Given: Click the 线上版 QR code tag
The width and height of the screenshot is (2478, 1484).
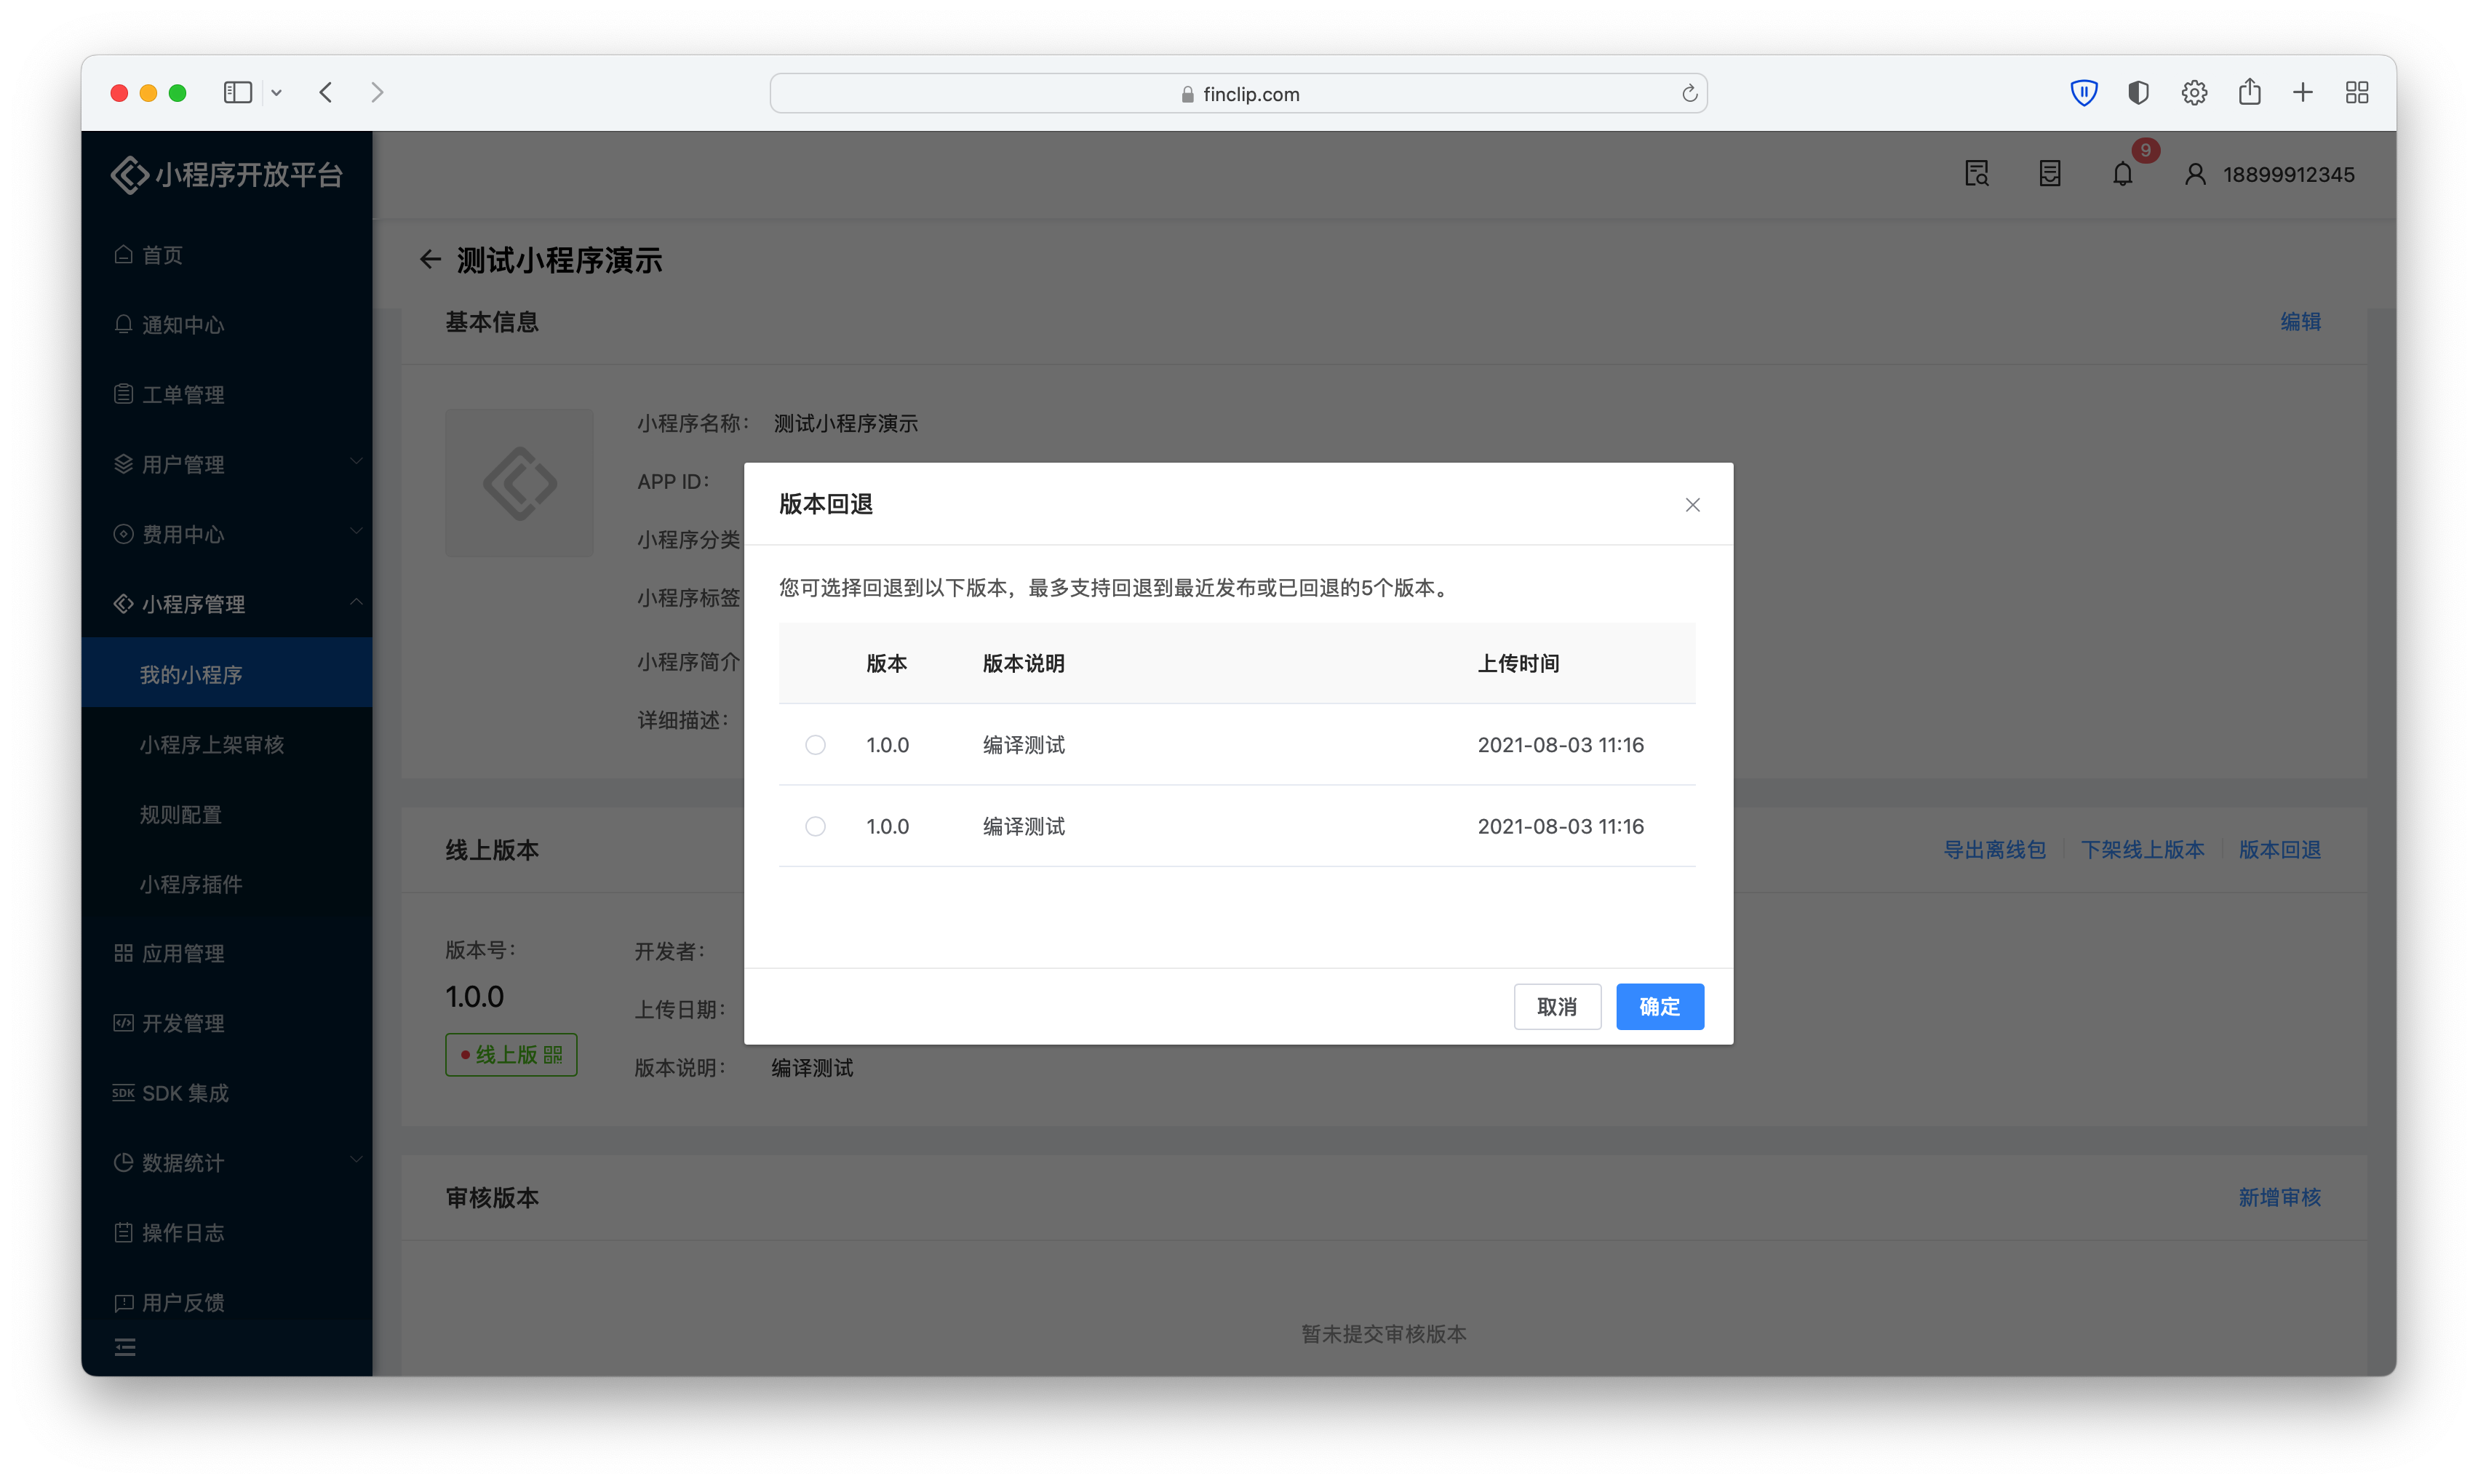Looking at the screenshot, I should (511, 1054).
